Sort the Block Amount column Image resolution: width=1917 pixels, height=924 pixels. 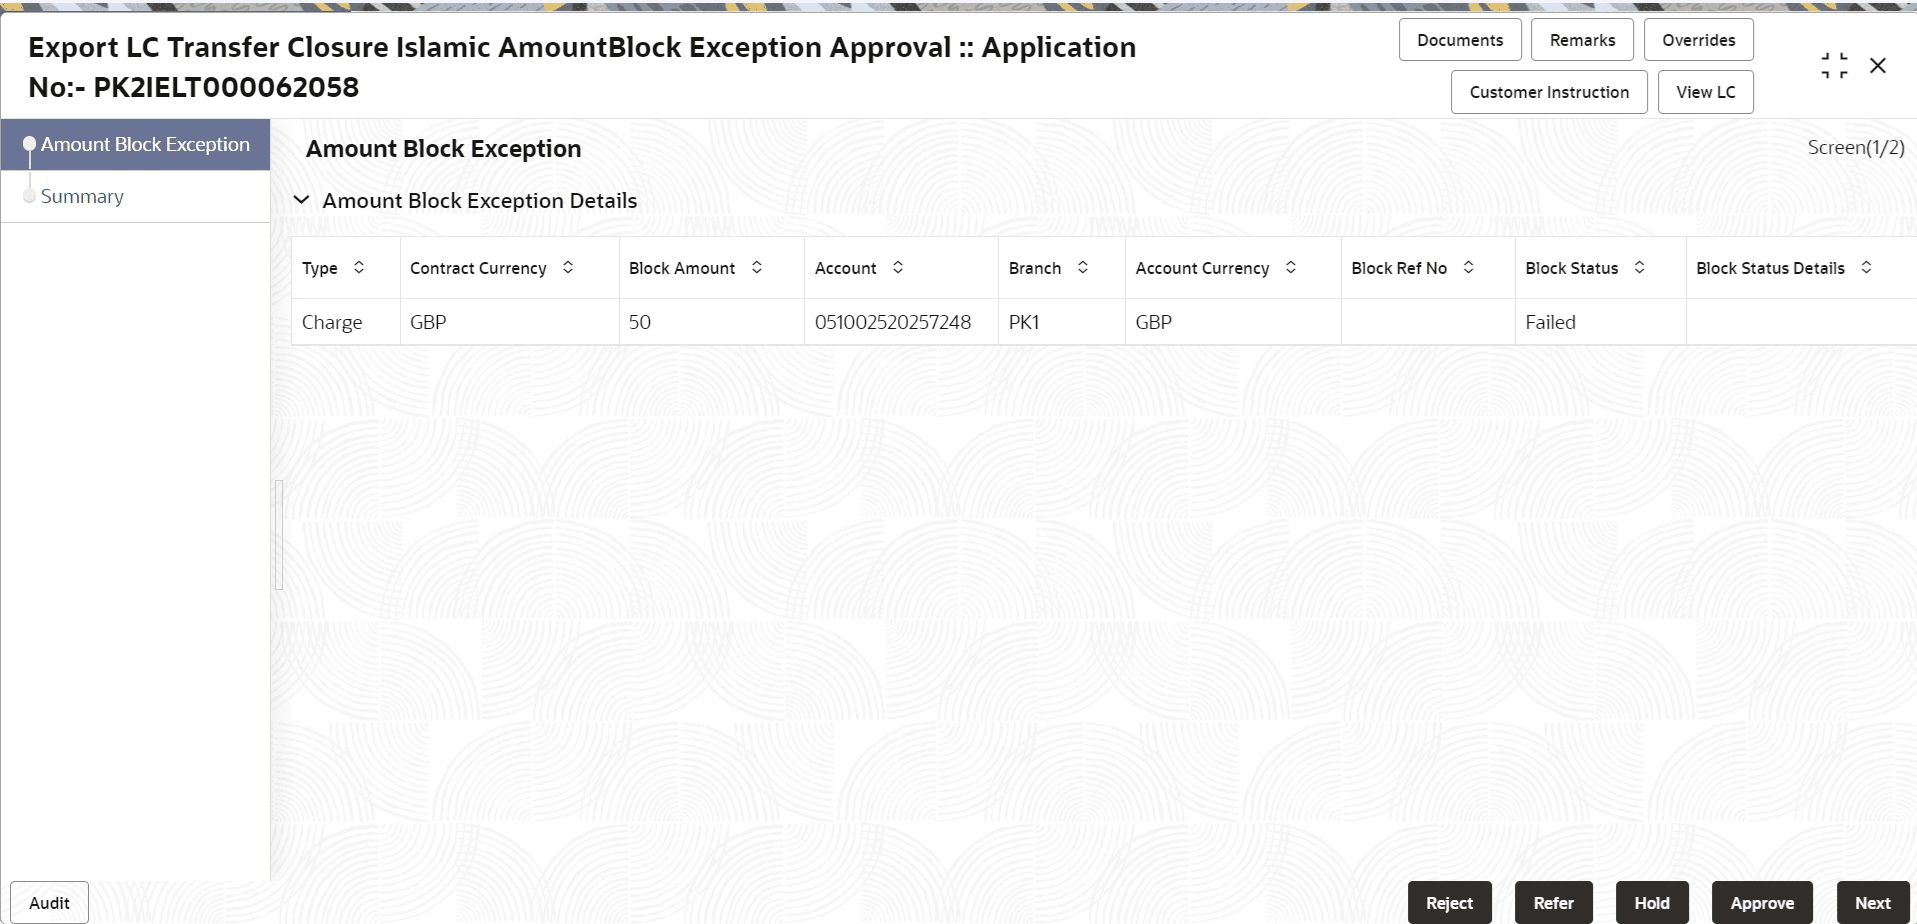pos(757,267)
